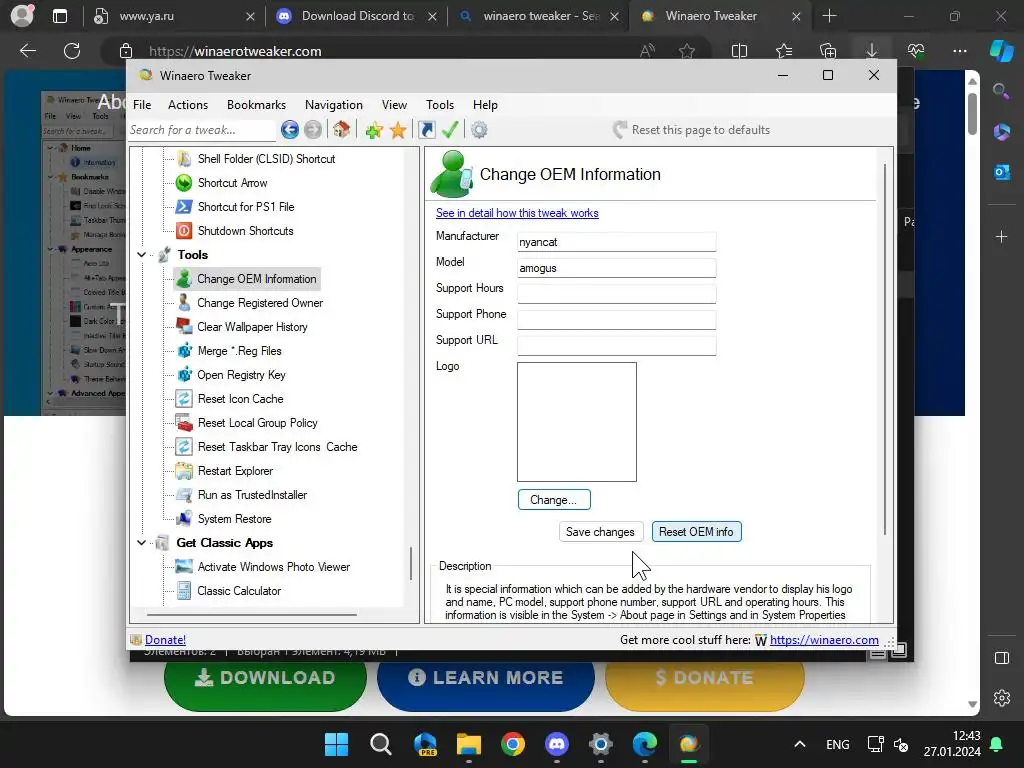The height and width of the screenshot is (768, 1024).
Task: Click the green checkmark apply icon
Action: pos(450,130)
